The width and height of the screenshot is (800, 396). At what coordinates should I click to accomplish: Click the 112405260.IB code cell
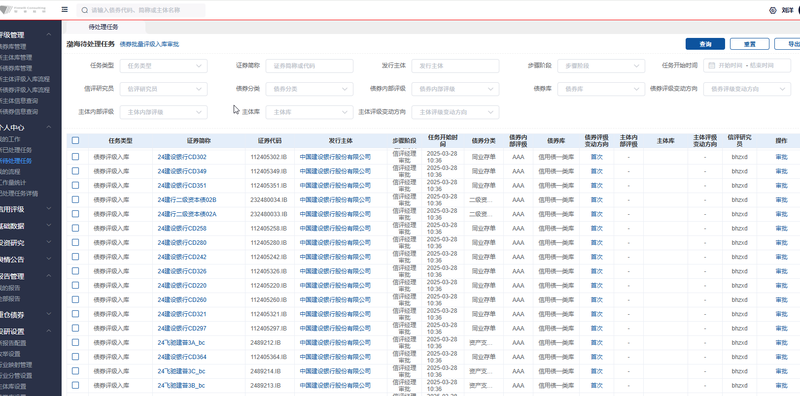pyautogui.click(x=269, y=300)
